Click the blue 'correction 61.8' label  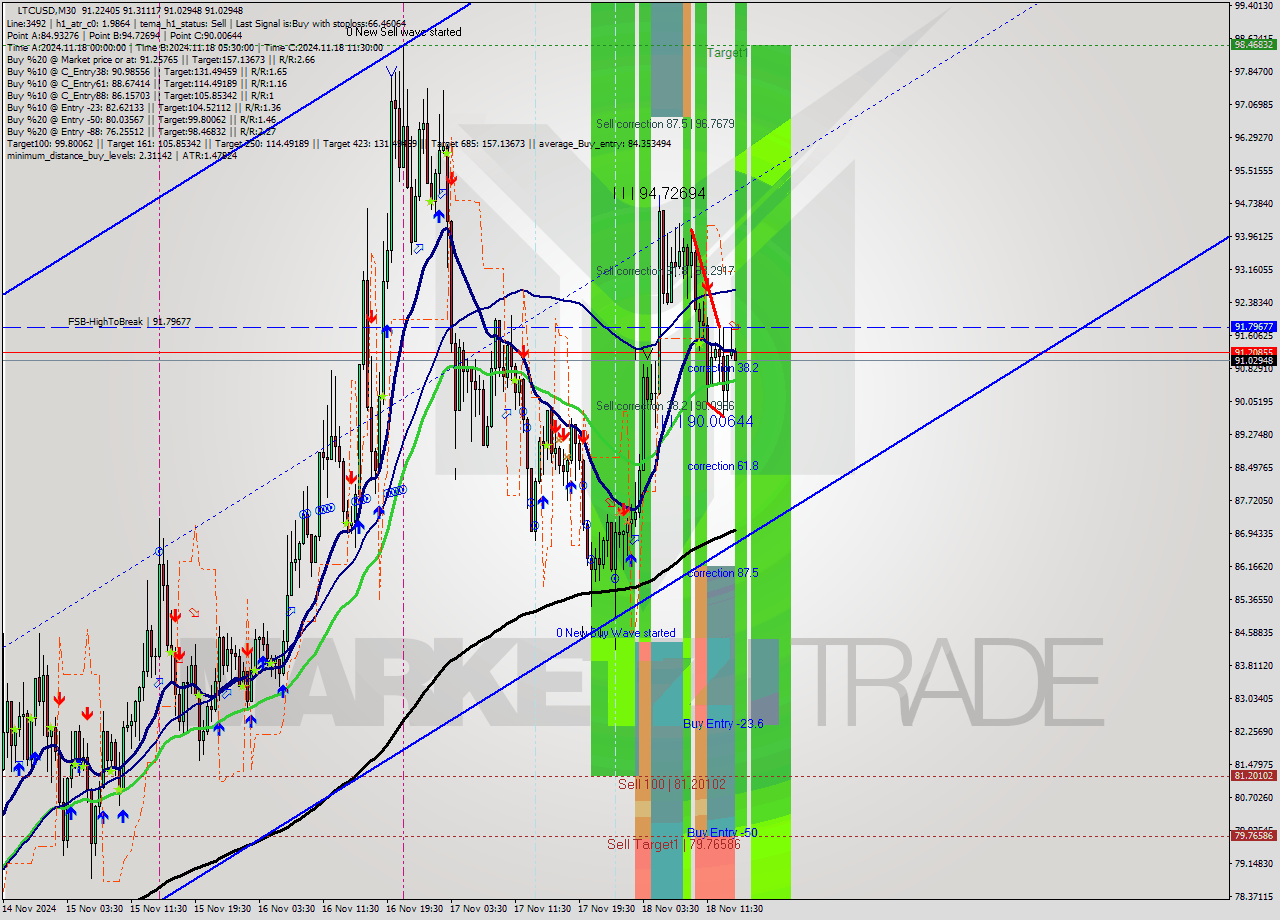pos(723,466)
